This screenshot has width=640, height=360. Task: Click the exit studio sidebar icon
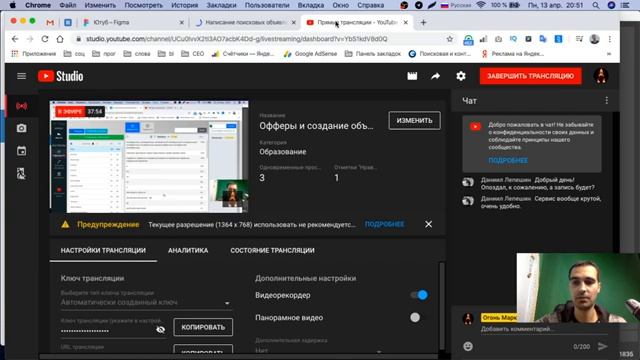coord(22,173)
